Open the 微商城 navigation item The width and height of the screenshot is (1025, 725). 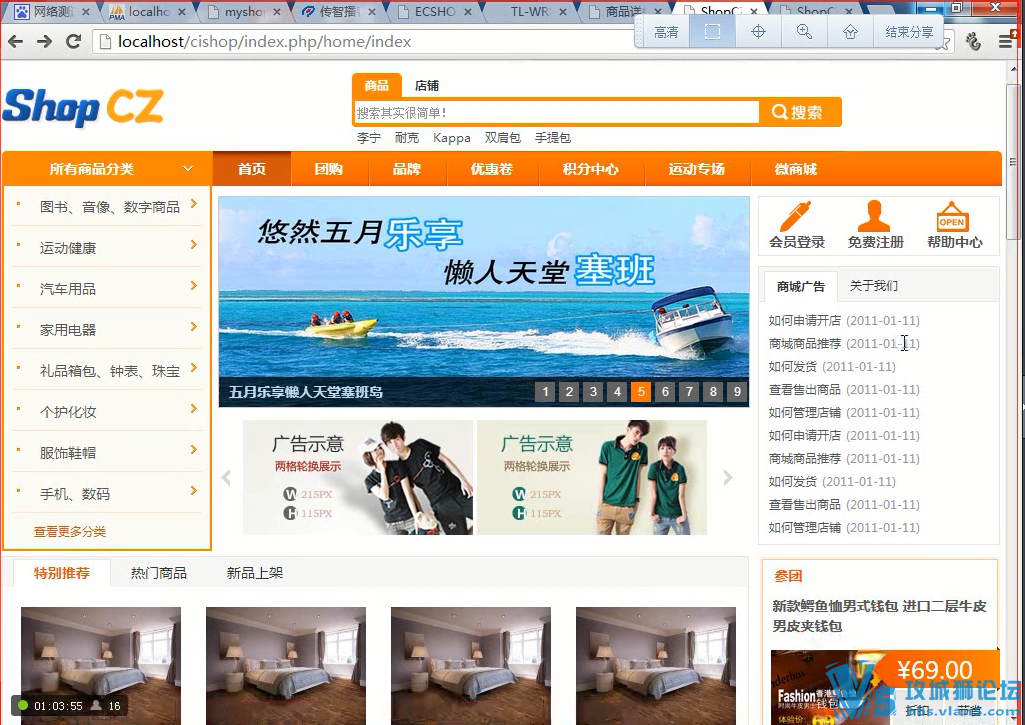point(796,169)
